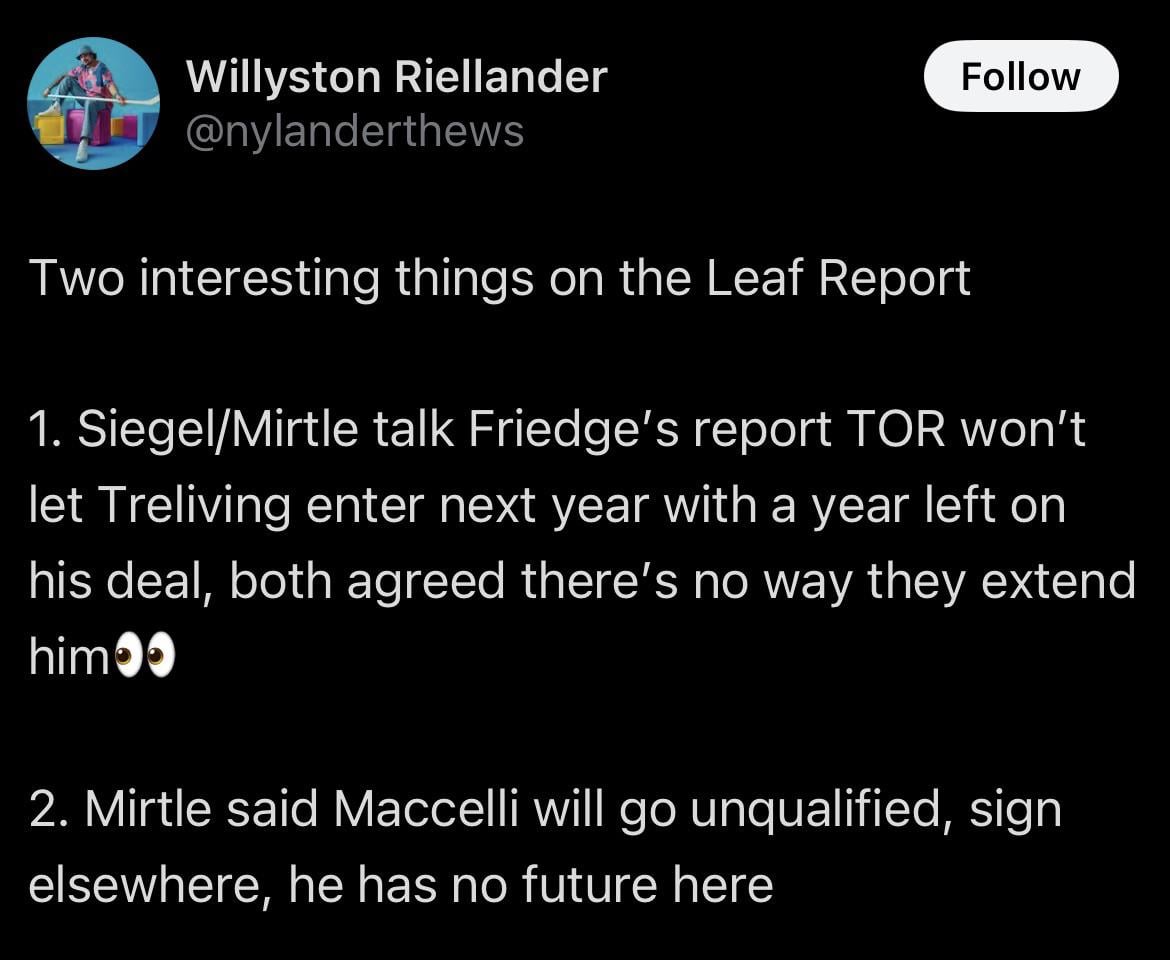Click the numbered item 1 in the tweet
This screenshot has height=960, width=1170.
(46, 428)
